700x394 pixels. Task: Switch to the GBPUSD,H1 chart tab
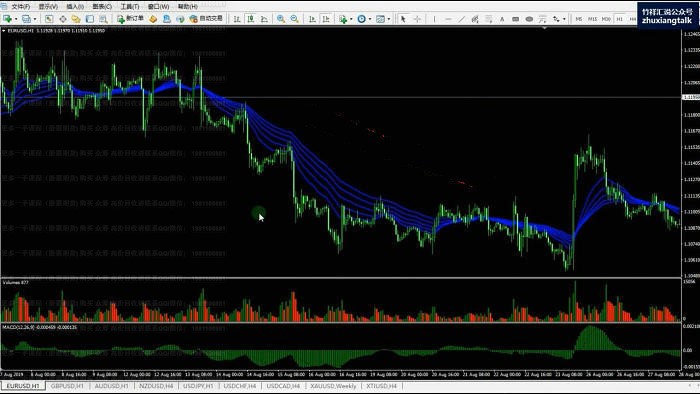67,386
